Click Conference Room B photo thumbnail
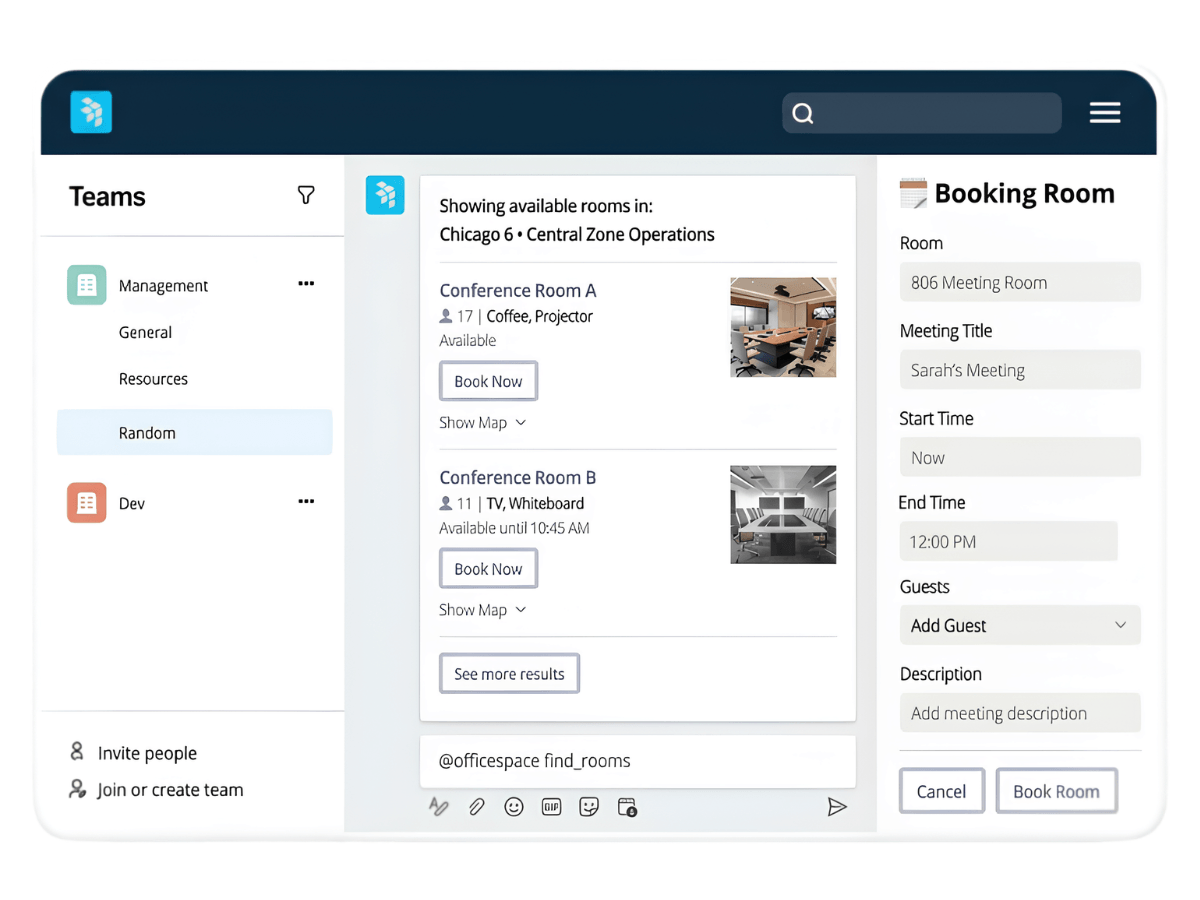This screenshot has width=1200, height=900. pos(783,514)
